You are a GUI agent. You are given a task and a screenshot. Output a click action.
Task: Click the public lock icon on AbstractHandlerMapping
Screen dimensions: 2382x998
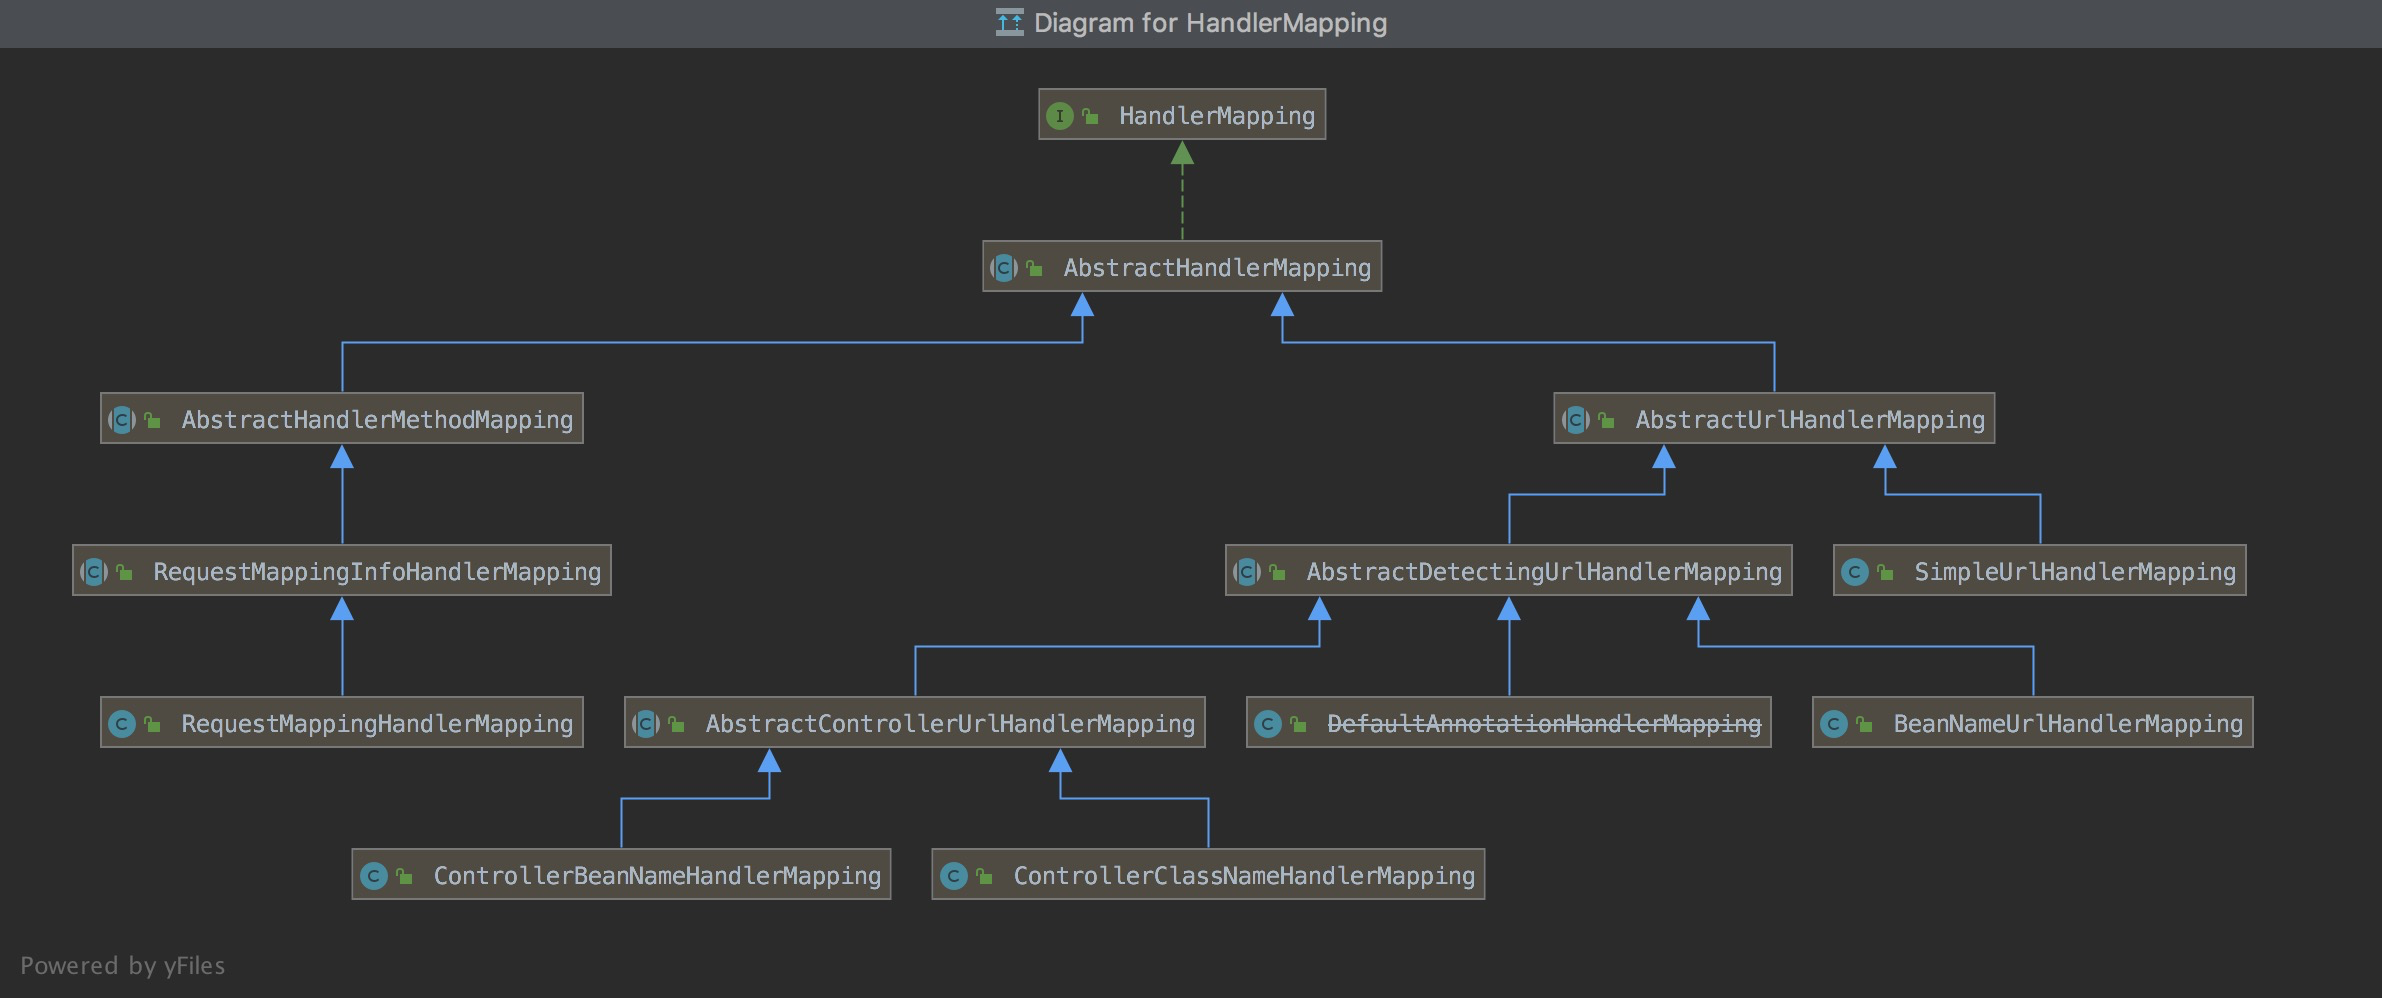pyautogui.click(x=1035, y=268)
